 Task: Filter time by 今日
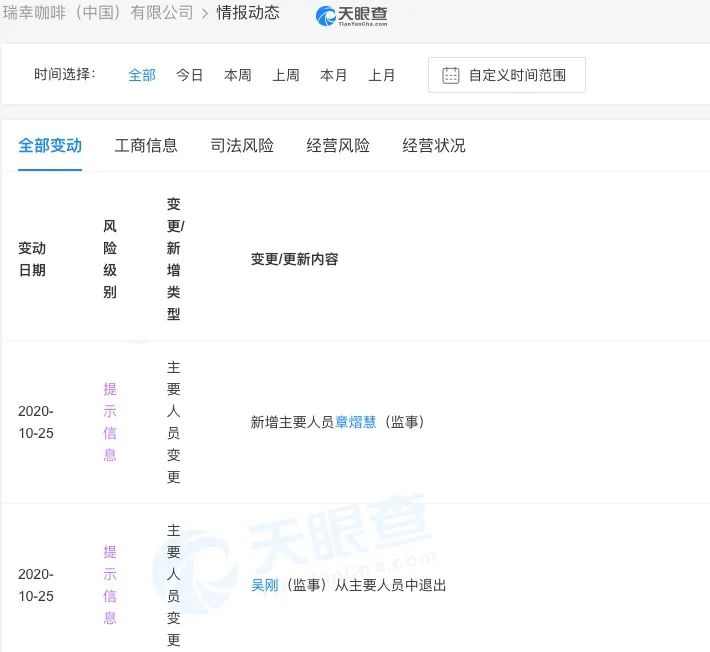click(x=189, y=75)
